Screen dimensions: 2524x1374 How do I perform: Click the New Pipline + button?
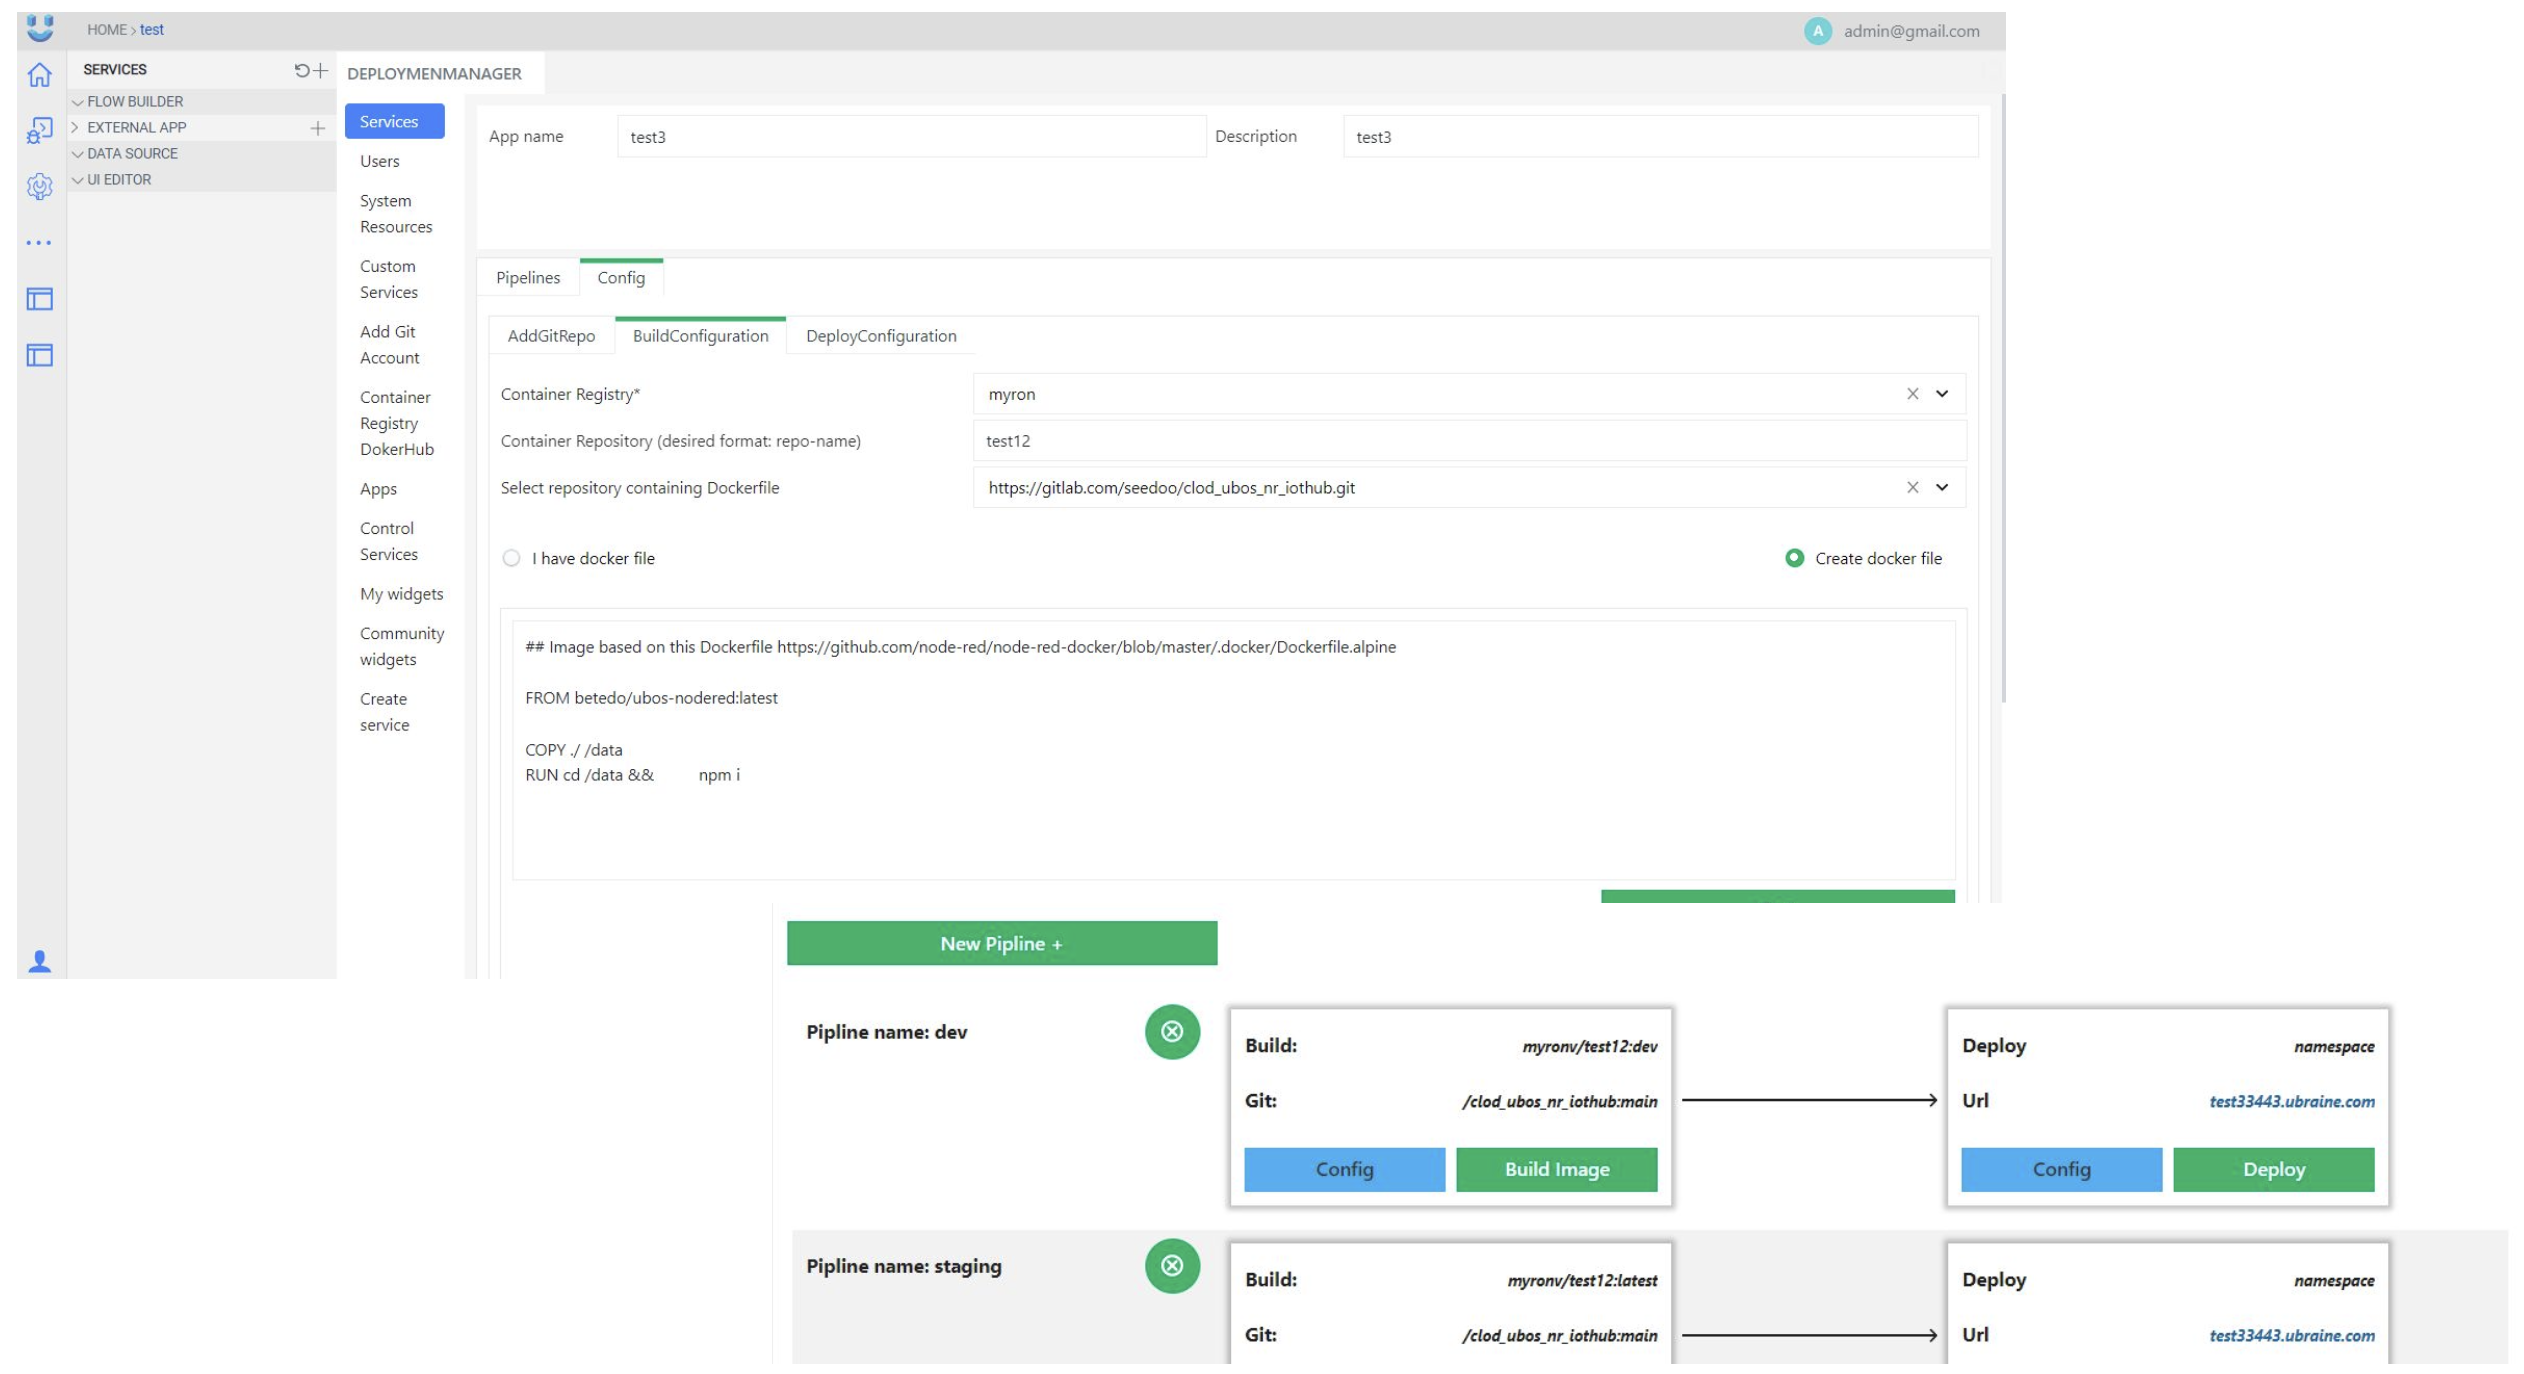pyautogui.click(x=1001, y=942)
